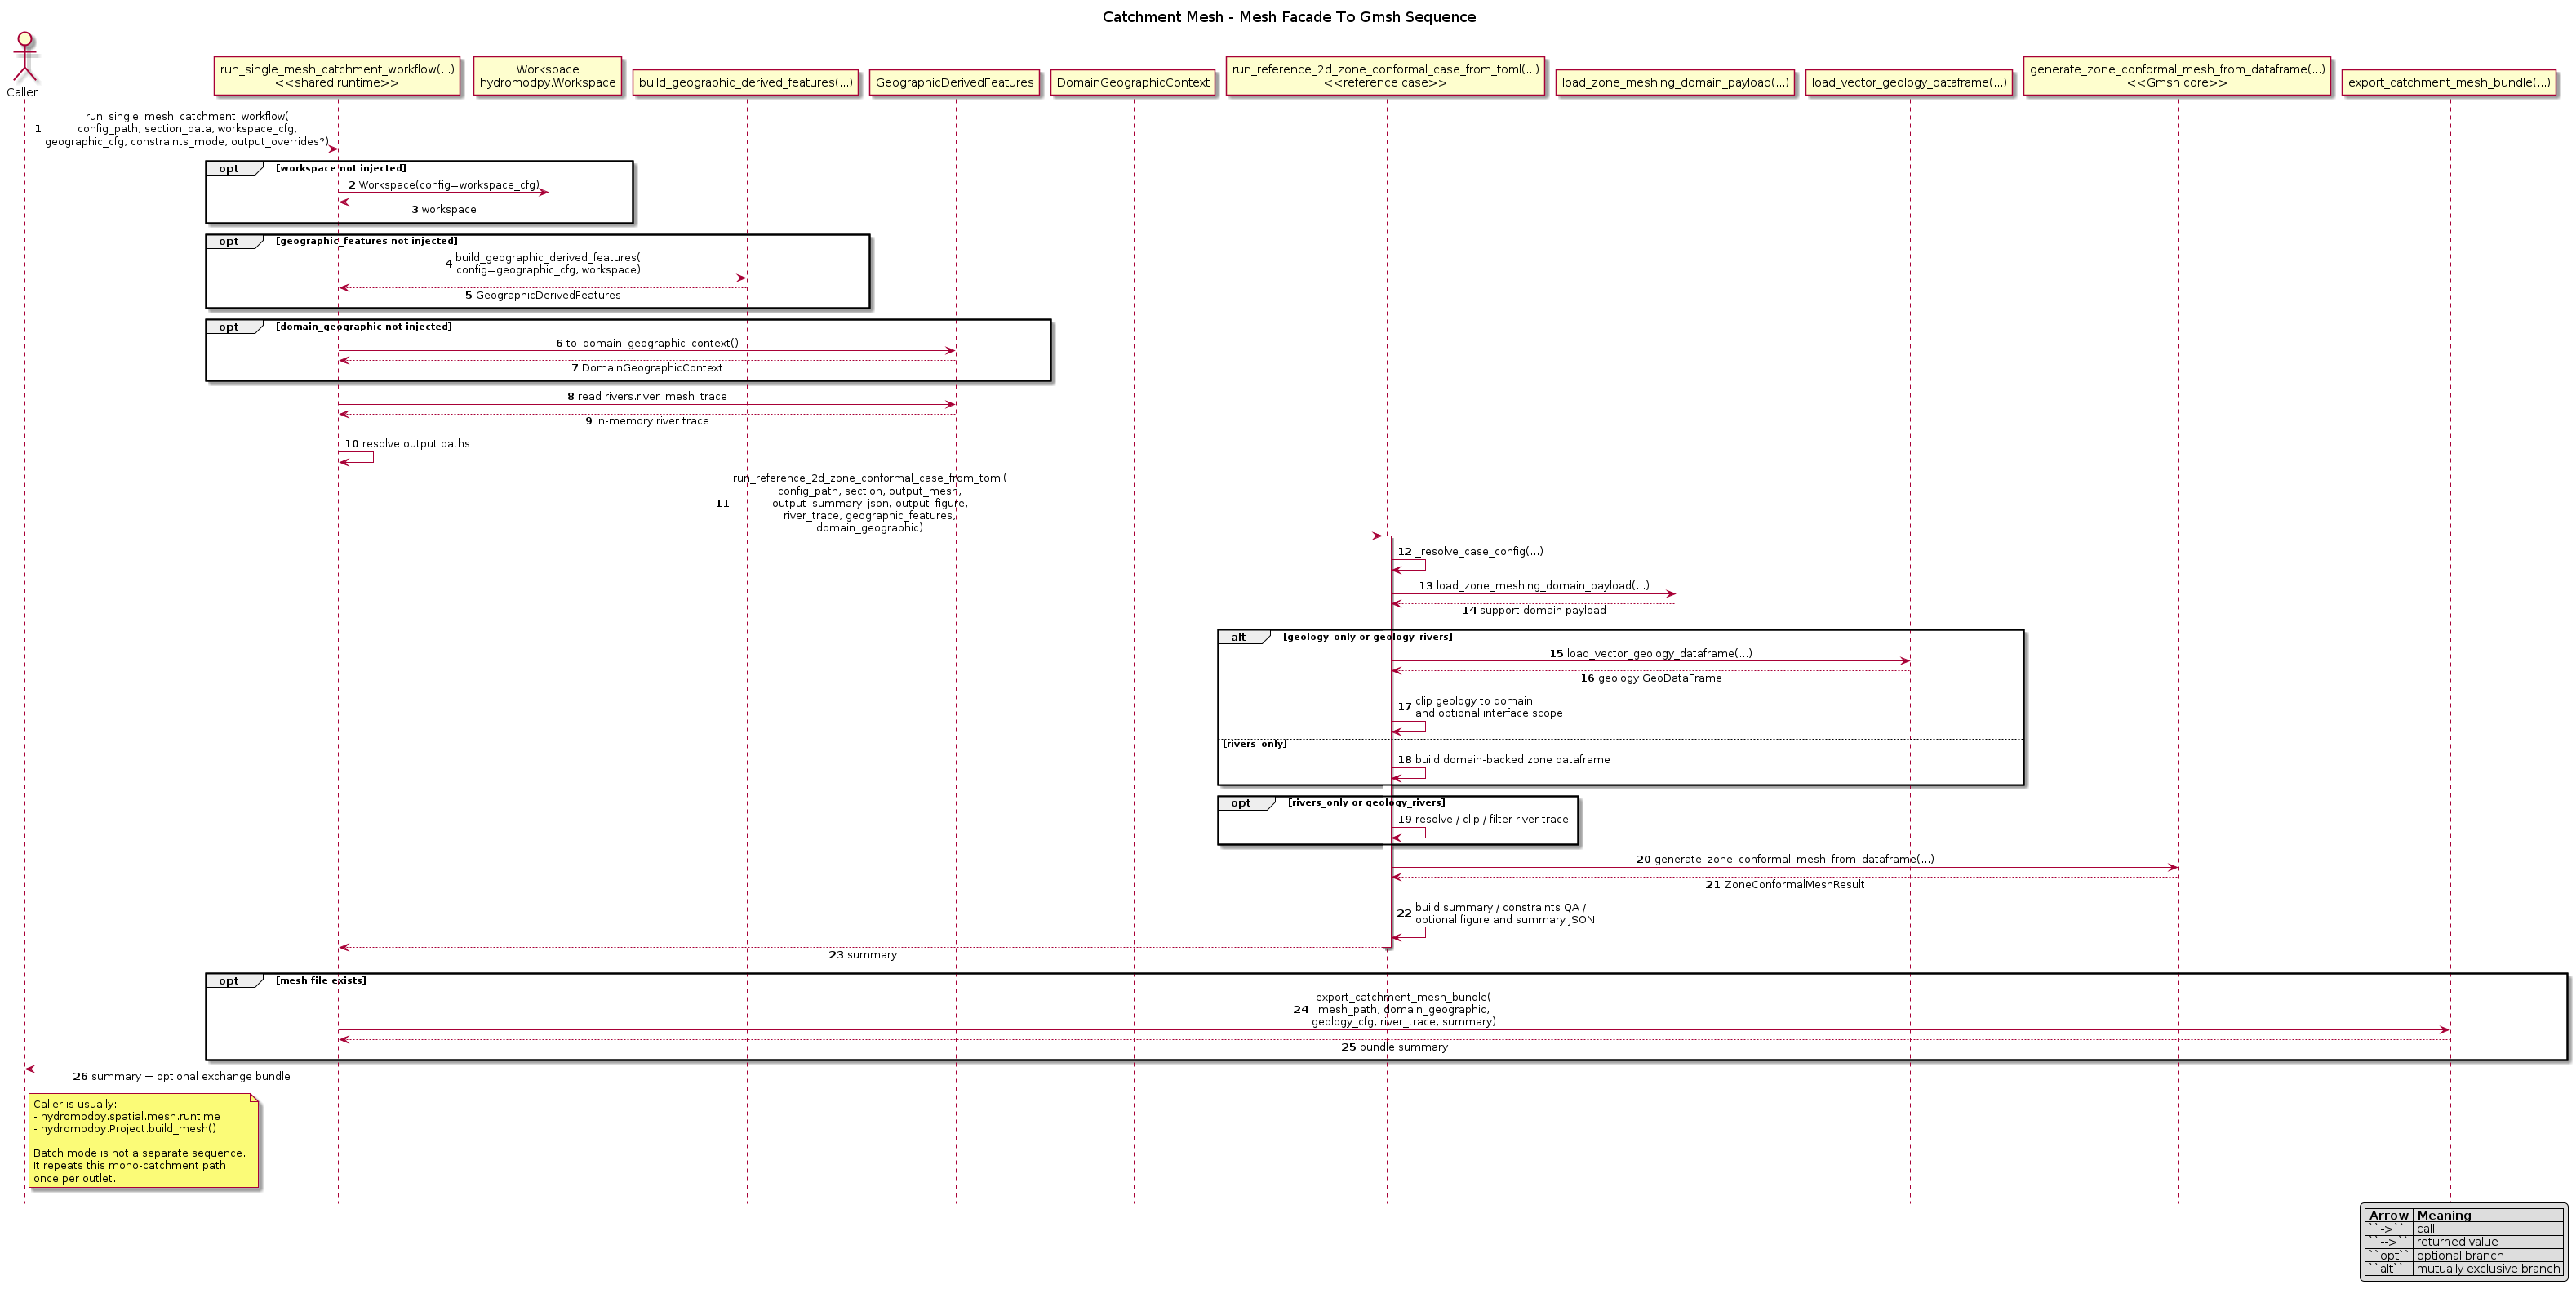This screenshot has width=2576, height=1289.
Task: Click the alt label for geology_only branch
Action: [1239, 637]
